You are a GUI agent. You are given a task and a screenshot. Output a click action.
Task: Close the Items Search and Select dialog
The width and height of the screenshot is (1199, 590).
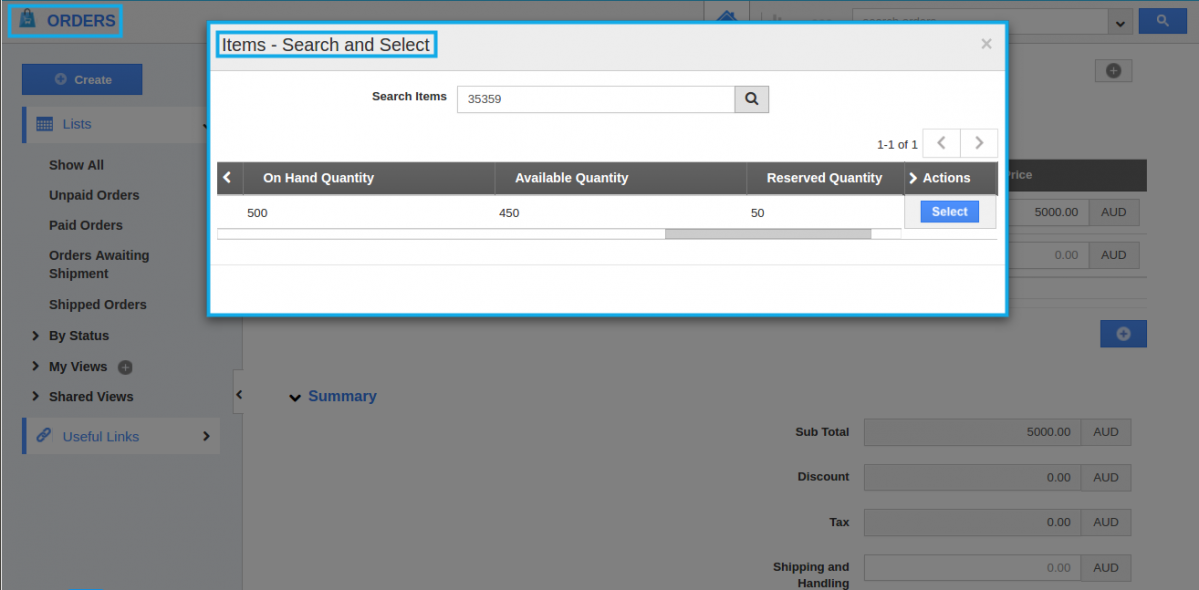[986, 44]
